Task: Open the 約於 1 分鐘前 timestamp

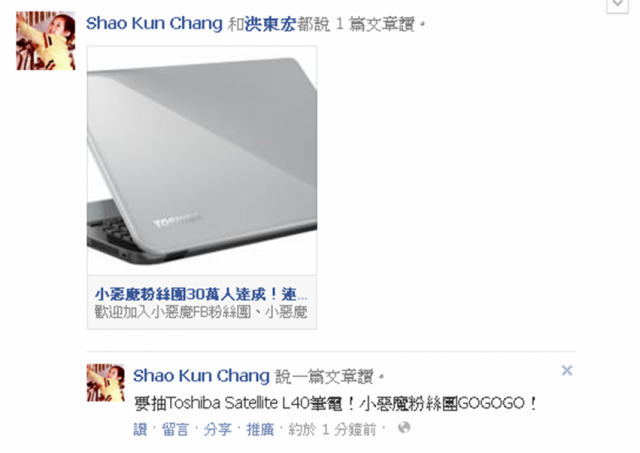Action: click(332, 429)
